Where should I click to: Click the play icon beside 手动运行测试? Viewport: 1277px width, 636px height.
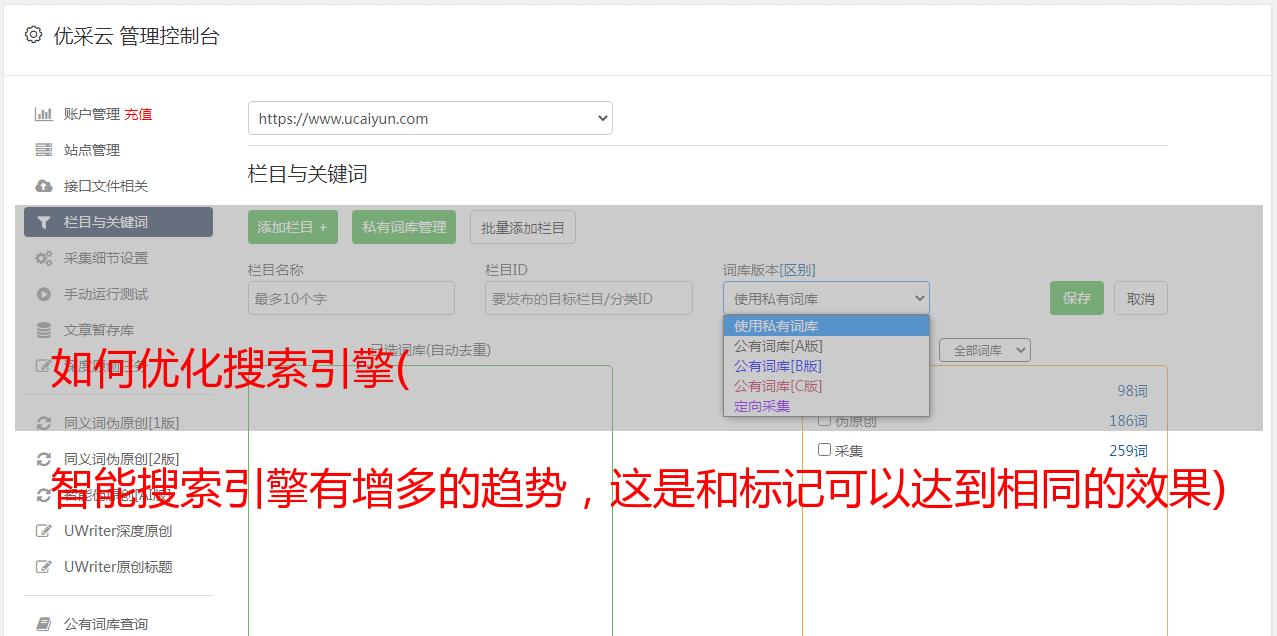(43, 294)
